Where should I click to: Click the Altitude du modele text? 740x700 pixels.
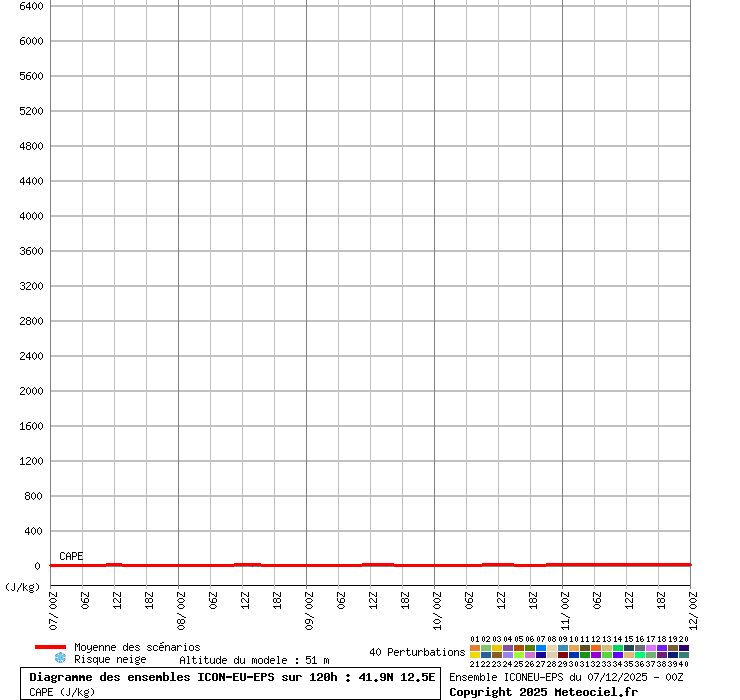(x=254, y=660)
